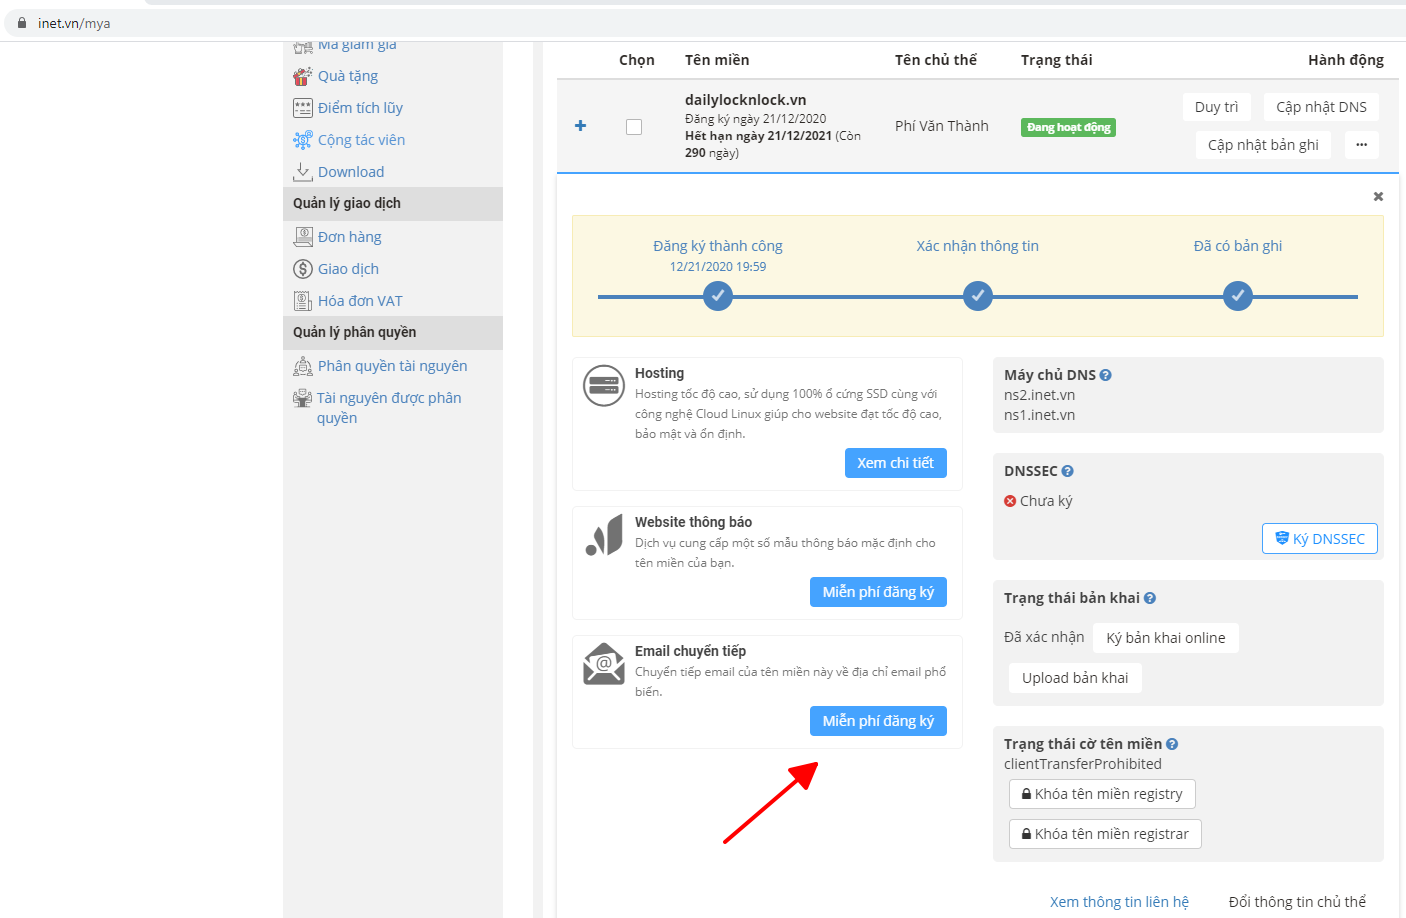This screenshot has width=1406, height=918.
Task: Click the Email chuyển tiếp envelope icon
Action: pyautogui.click(x=604, y=663)
